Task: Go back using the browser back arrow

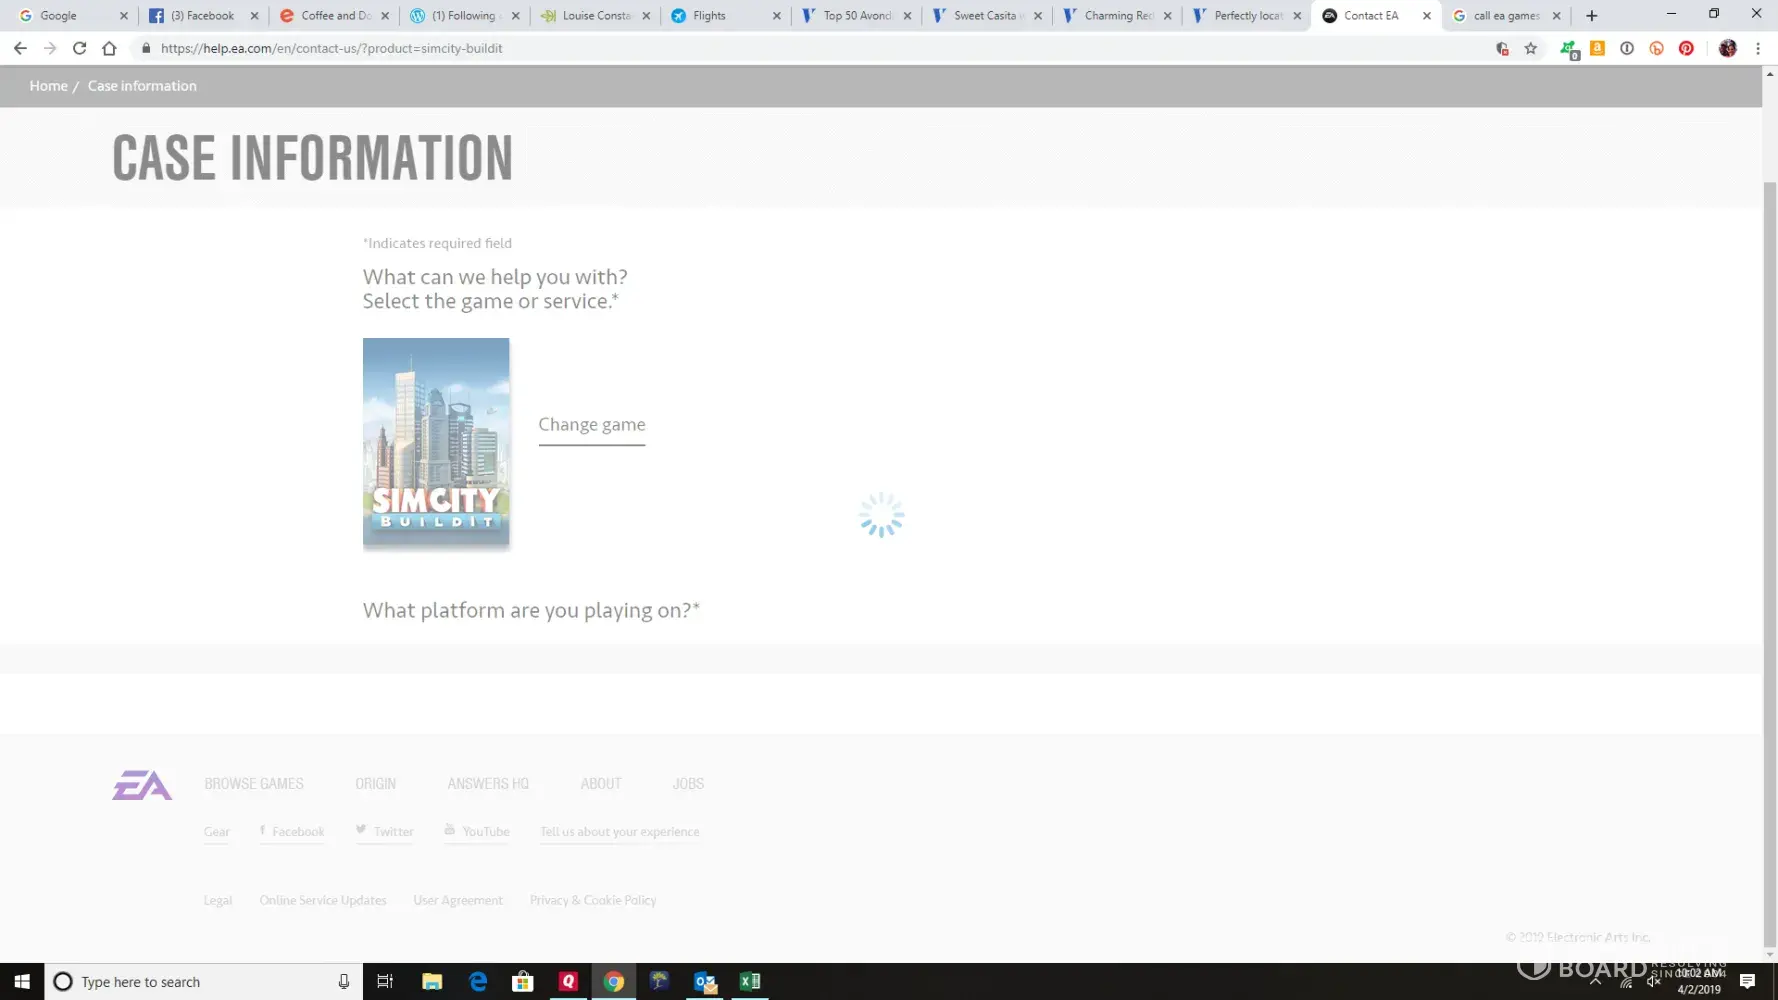Action: click(20, 48)
